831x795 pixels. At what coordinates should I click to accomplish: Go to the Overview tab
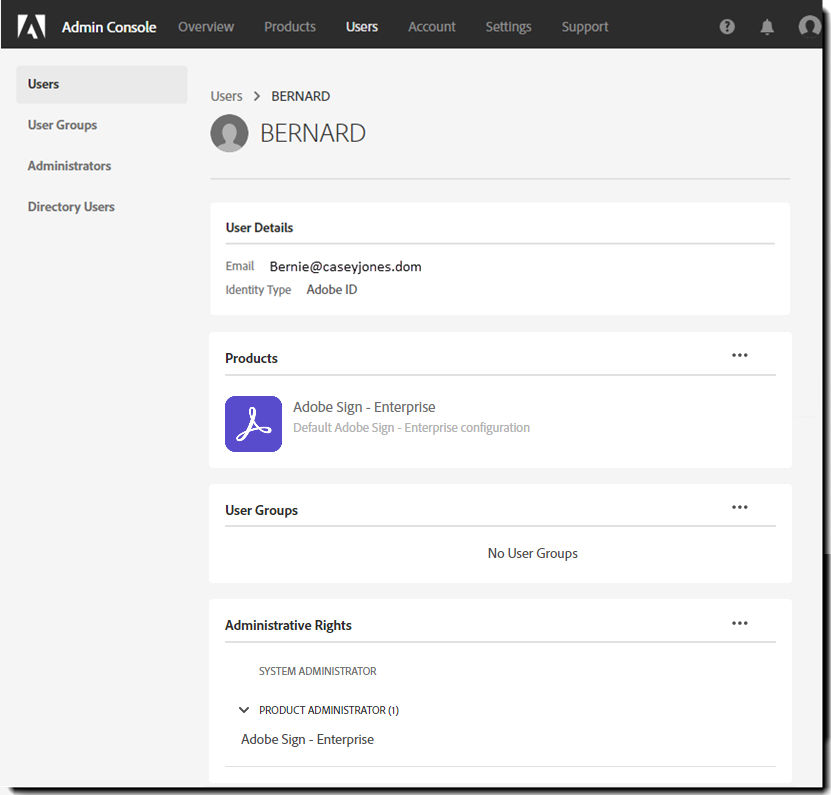click(206, 26)
